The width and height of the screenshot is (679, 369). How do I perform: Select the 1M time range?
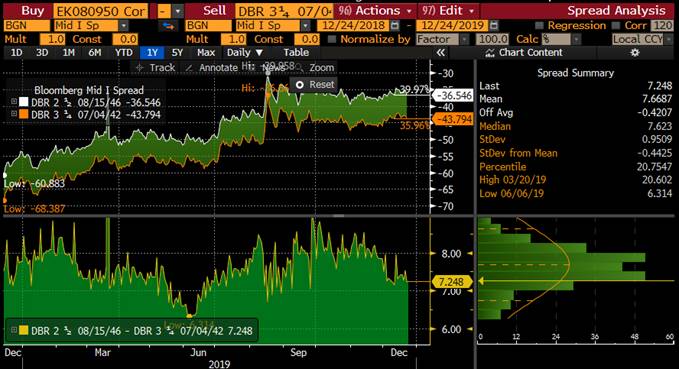[x=68, y=53]
